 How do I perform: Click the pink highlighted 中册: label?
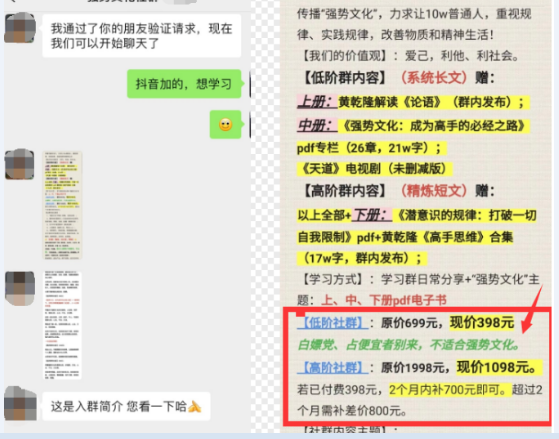[x=317, y=125]
